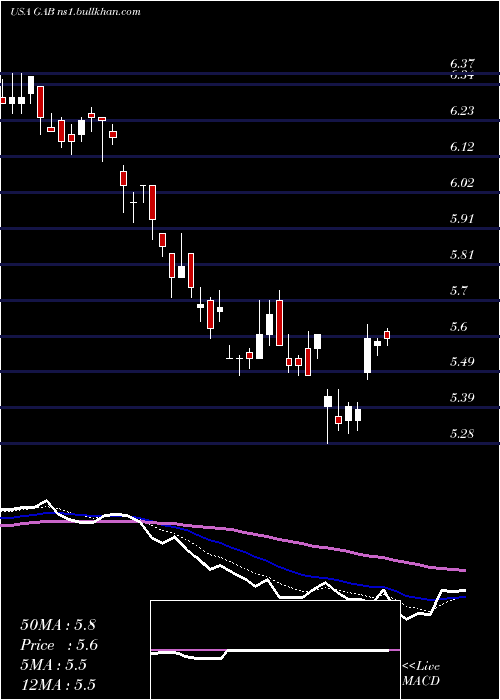Click the 5.49 price axis label
Image resolution: width=500 pixels, height=700 pixels.
tap(462, 362)
